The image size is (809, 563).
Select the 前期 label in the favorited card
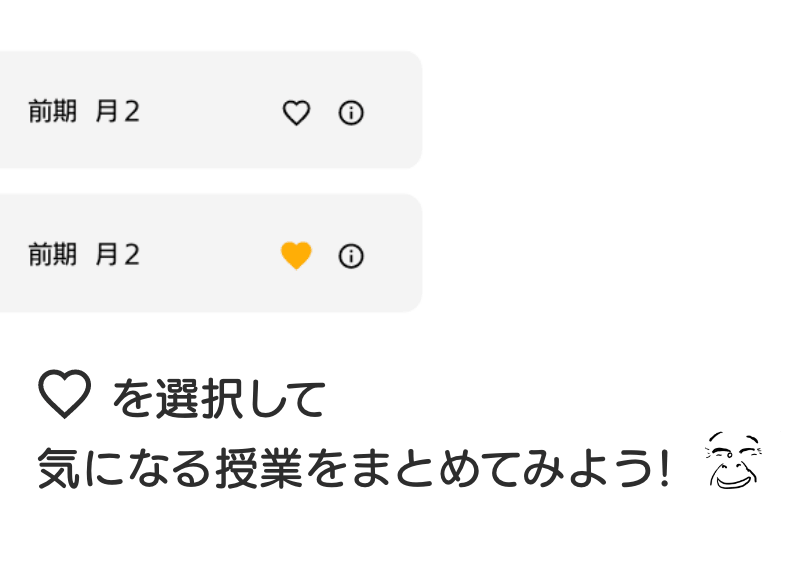coord(52,255)
